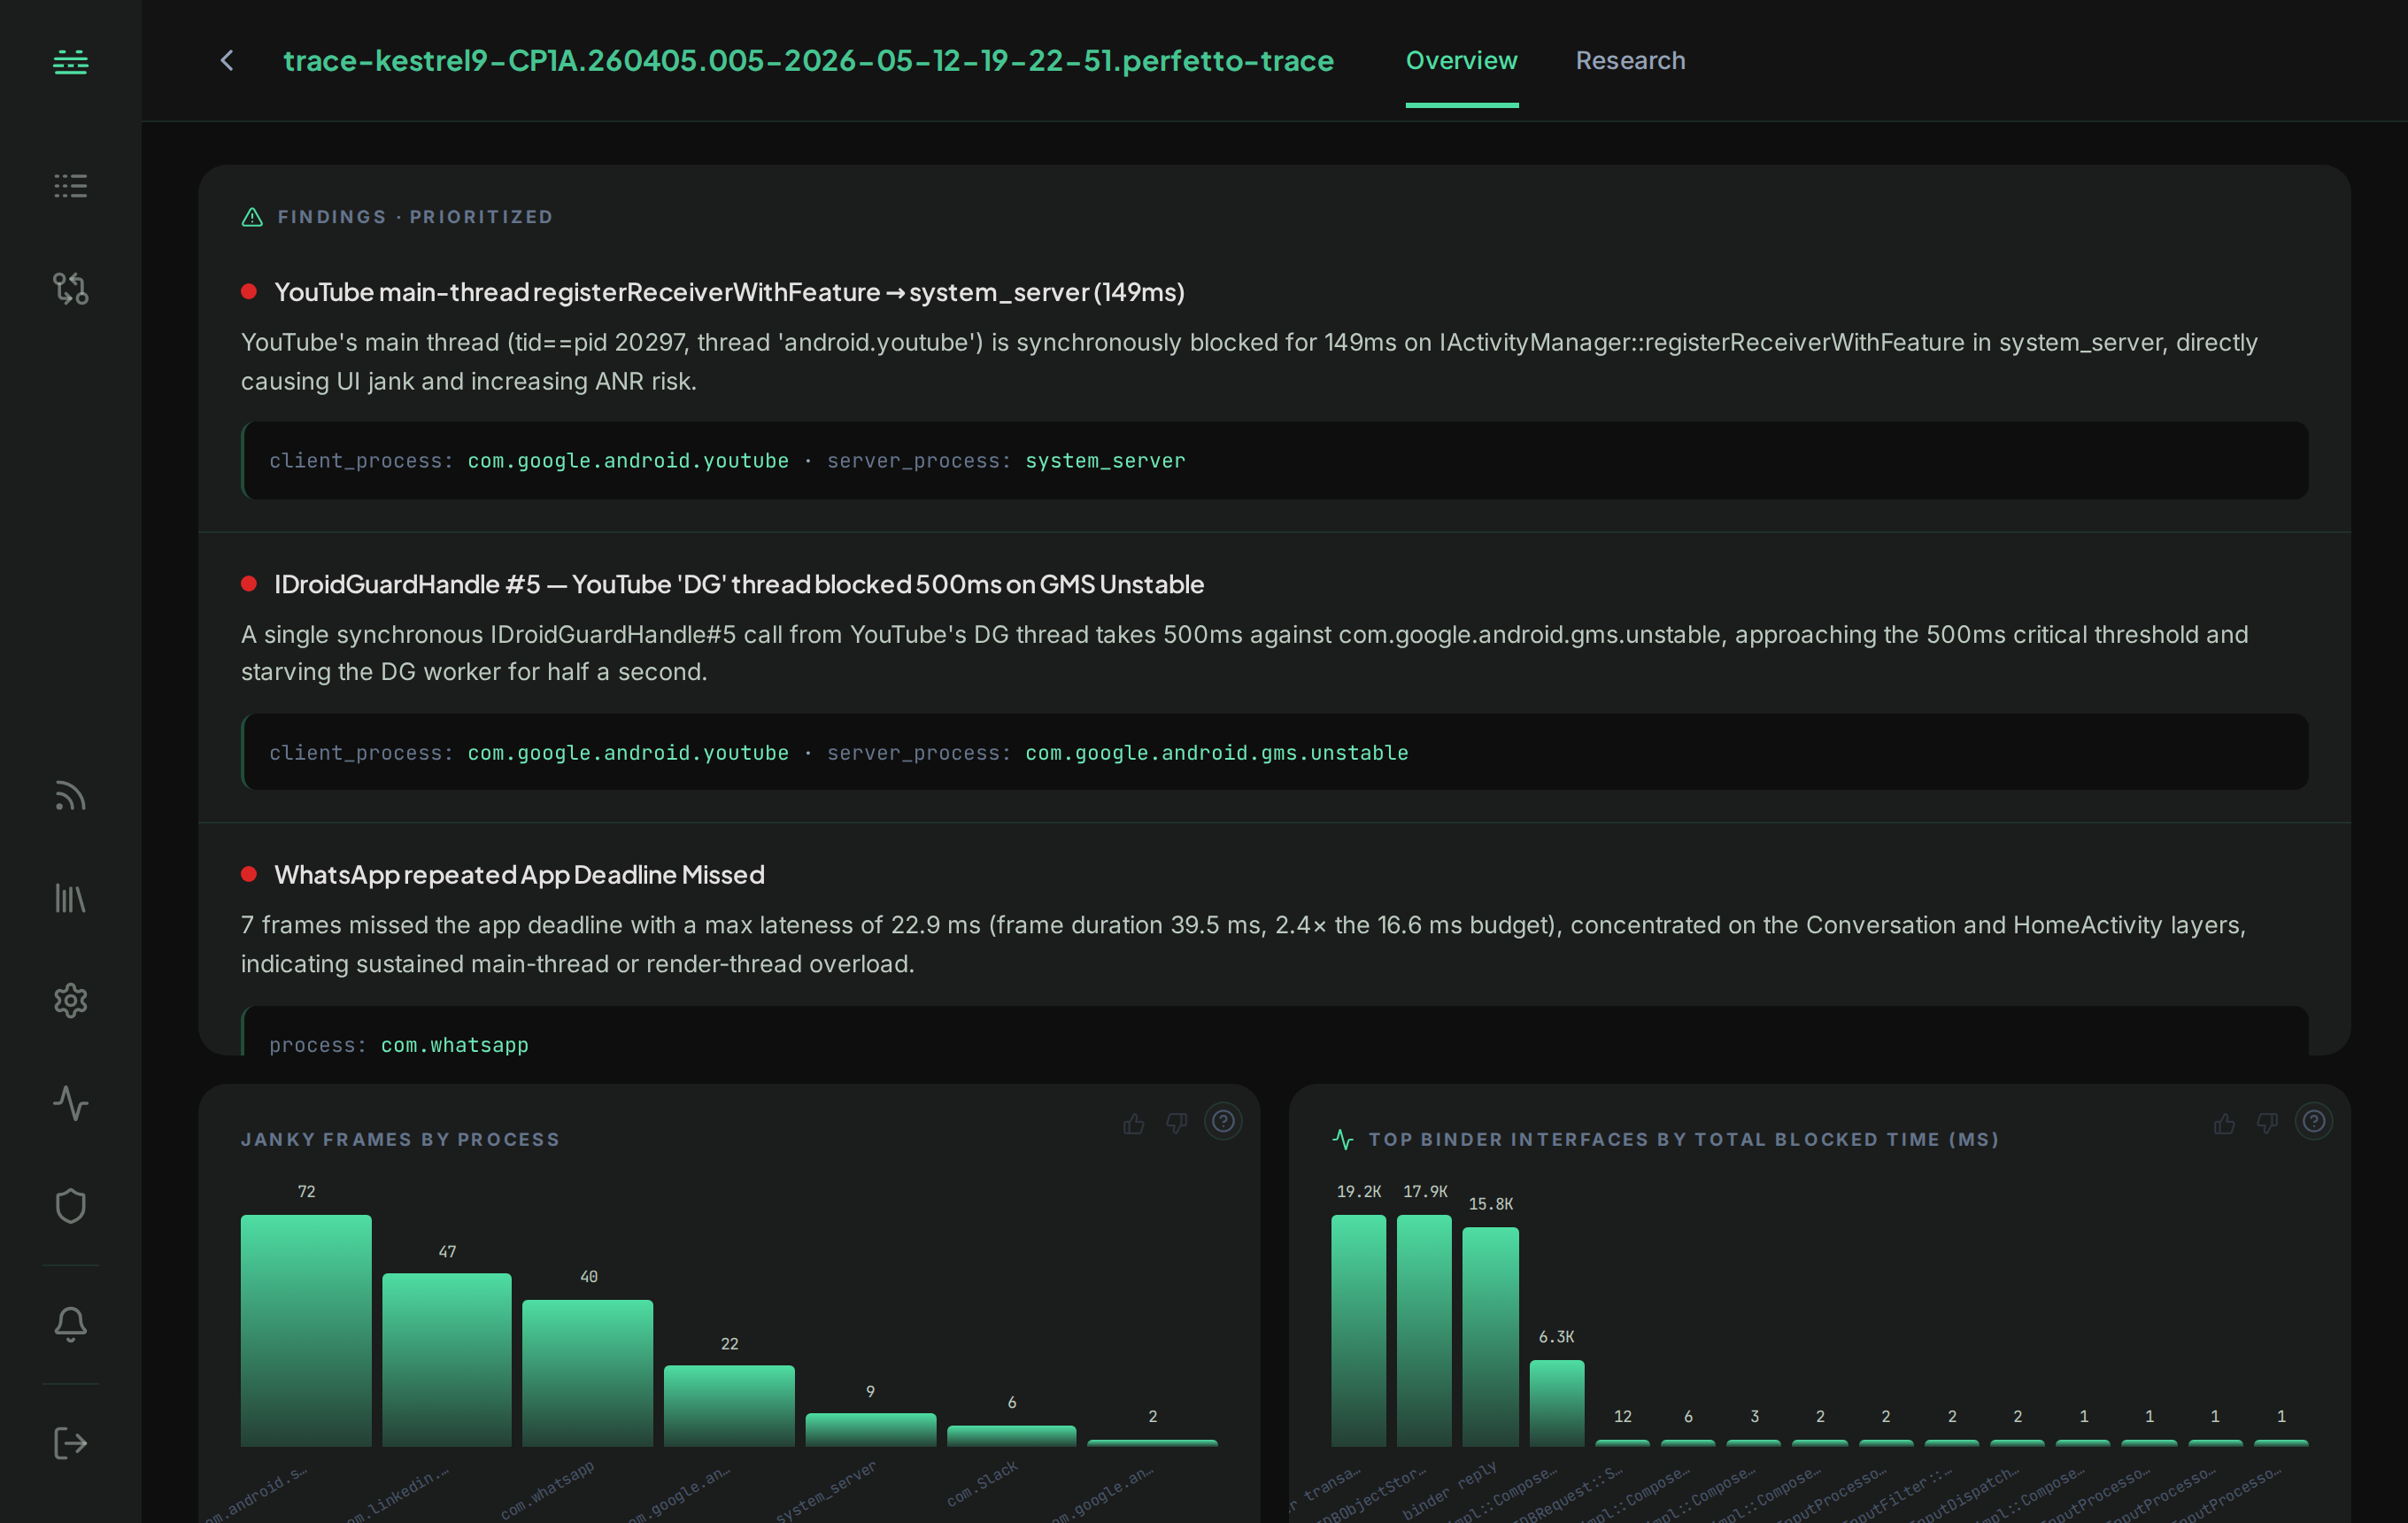Open the YouTube registerReceiverWithFeature finding
This screenshot has width=2408, height=1523.
pyautogui.click(x=729, y=292)
